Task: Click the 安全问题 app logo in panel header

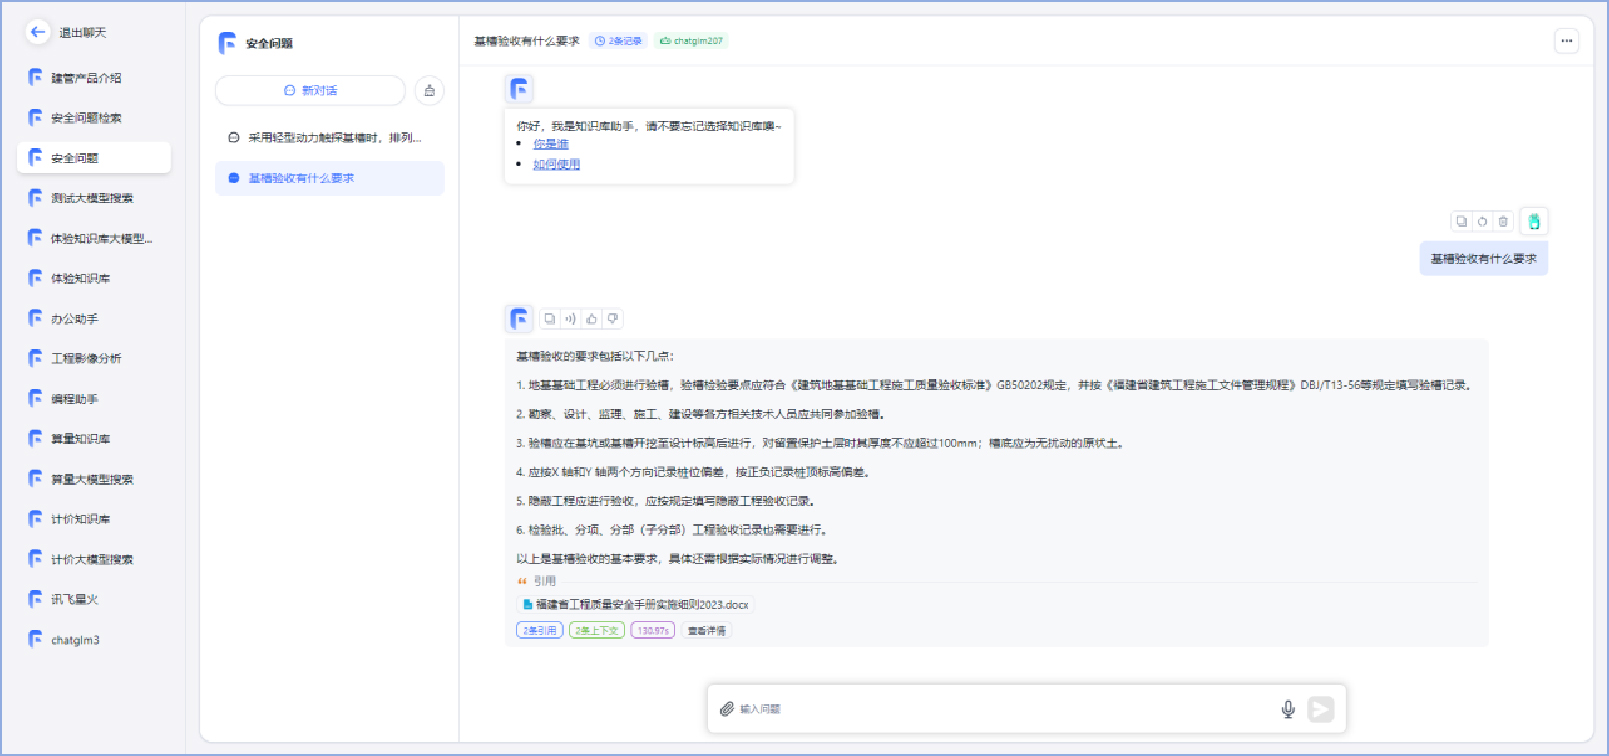Action: coord(228,43)
